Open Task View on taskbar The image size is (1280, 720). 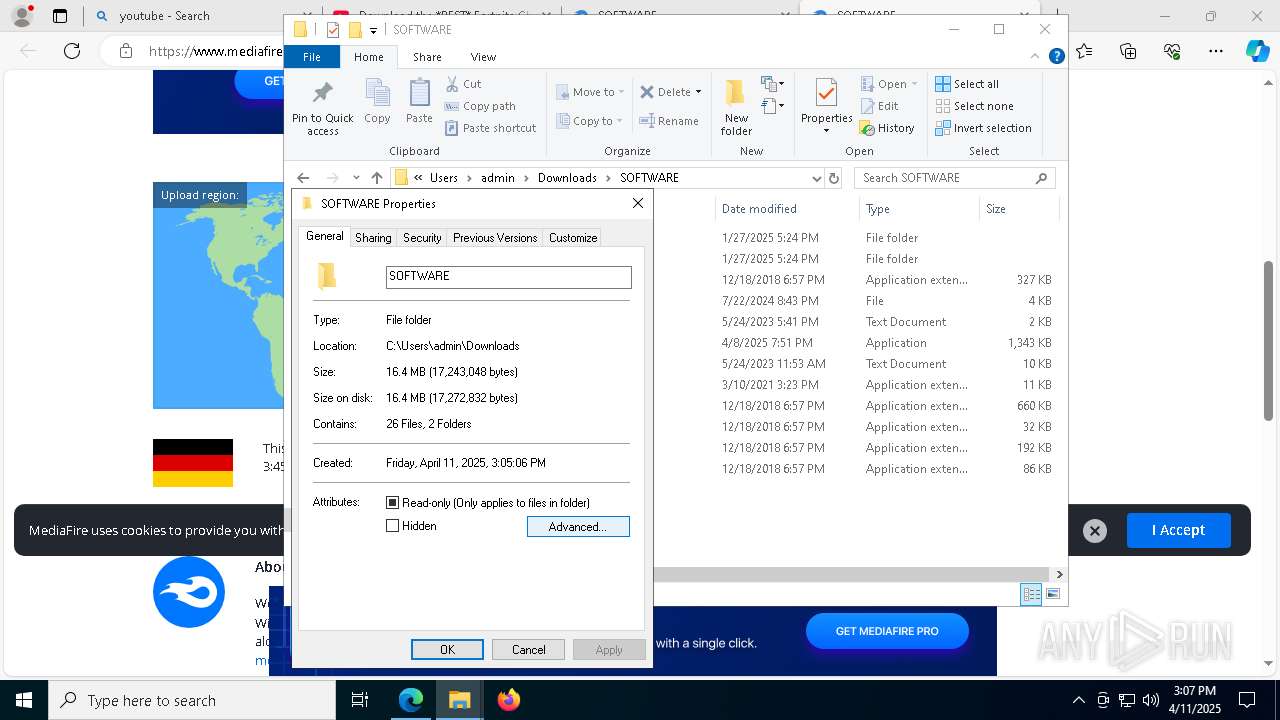[360, 700]
